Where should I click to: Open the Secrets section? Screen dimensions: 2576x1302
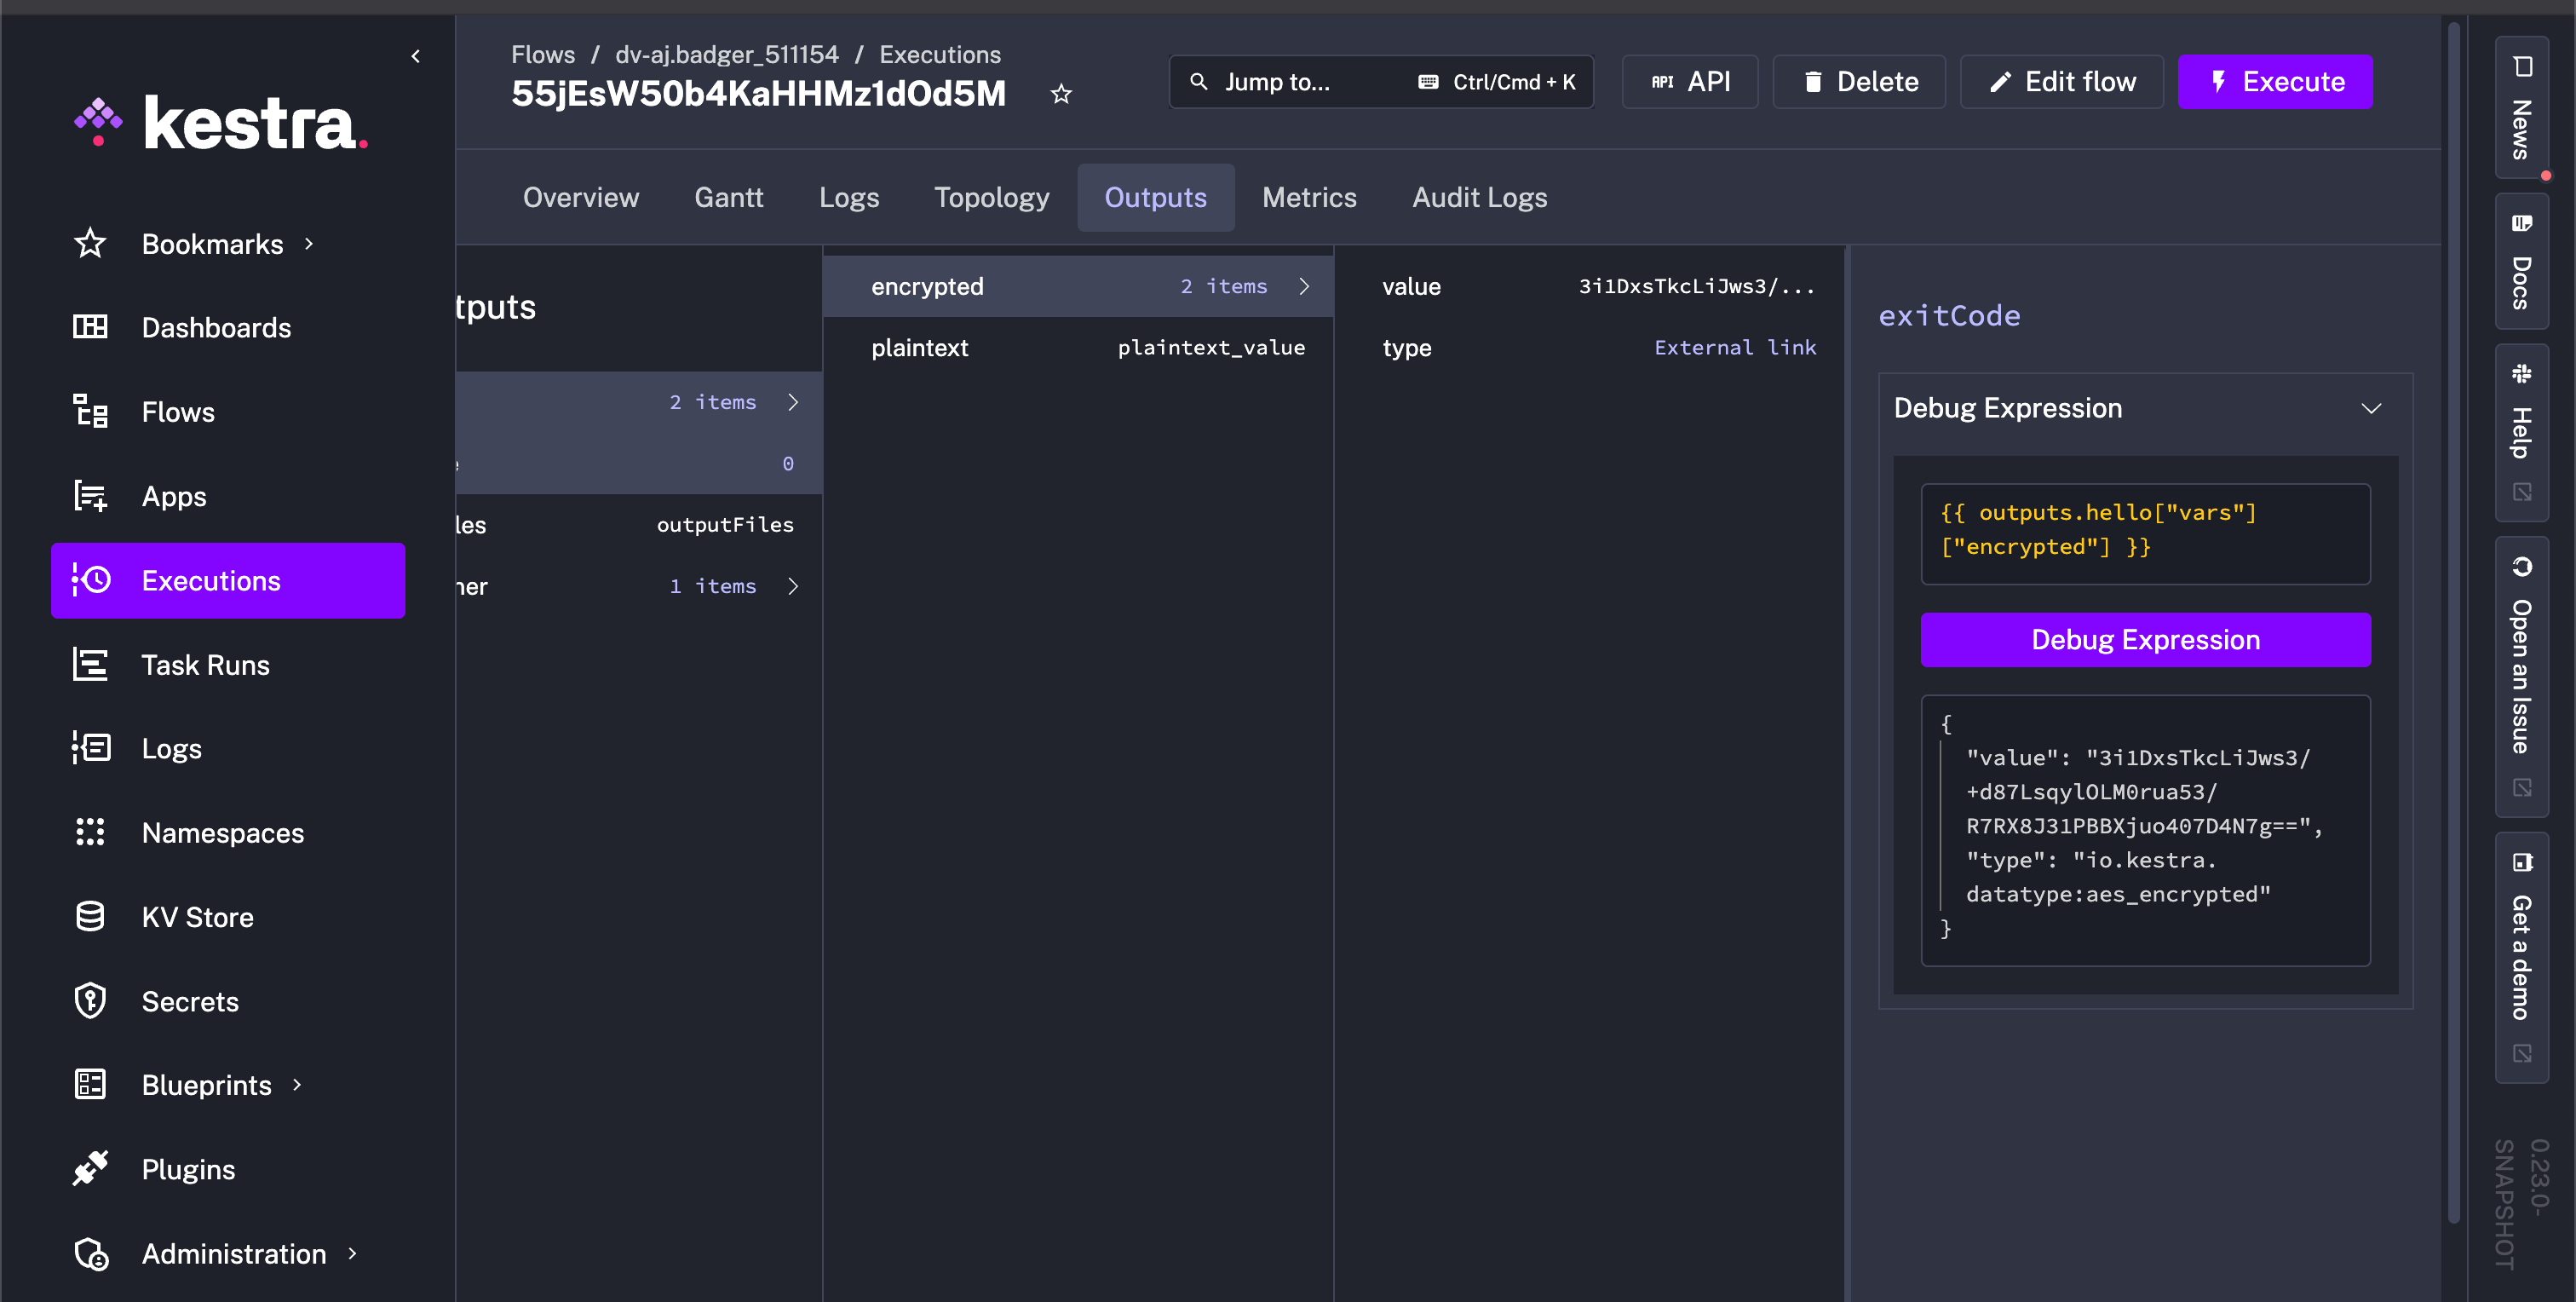pos(189,1000)
